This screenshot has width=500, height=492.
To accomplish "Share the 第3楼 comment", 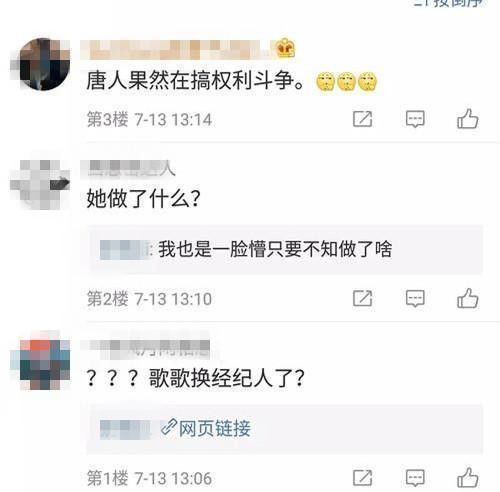I will (362, 119).
